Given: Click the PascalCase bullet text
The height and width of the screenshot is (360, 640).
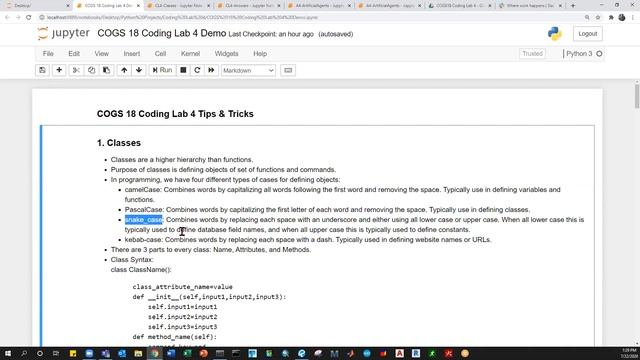Looking at the screenshot, I should click(327, 210).
